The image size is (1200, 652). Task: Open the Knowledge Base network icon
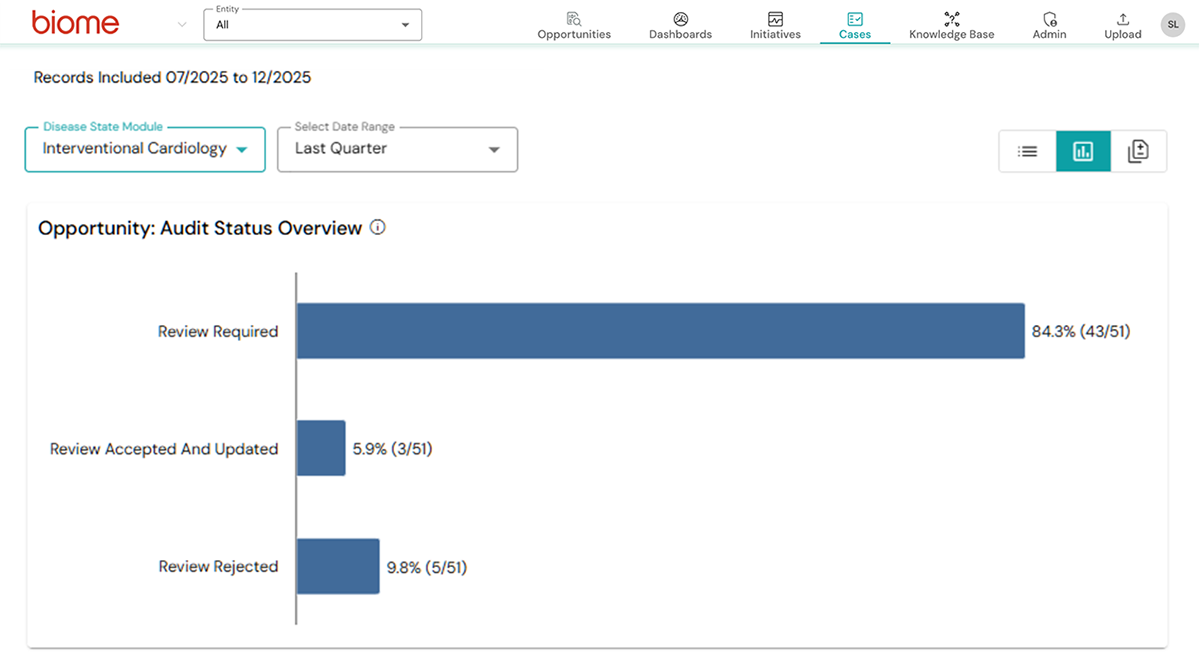pyautogui.click(x=951, y=18)
